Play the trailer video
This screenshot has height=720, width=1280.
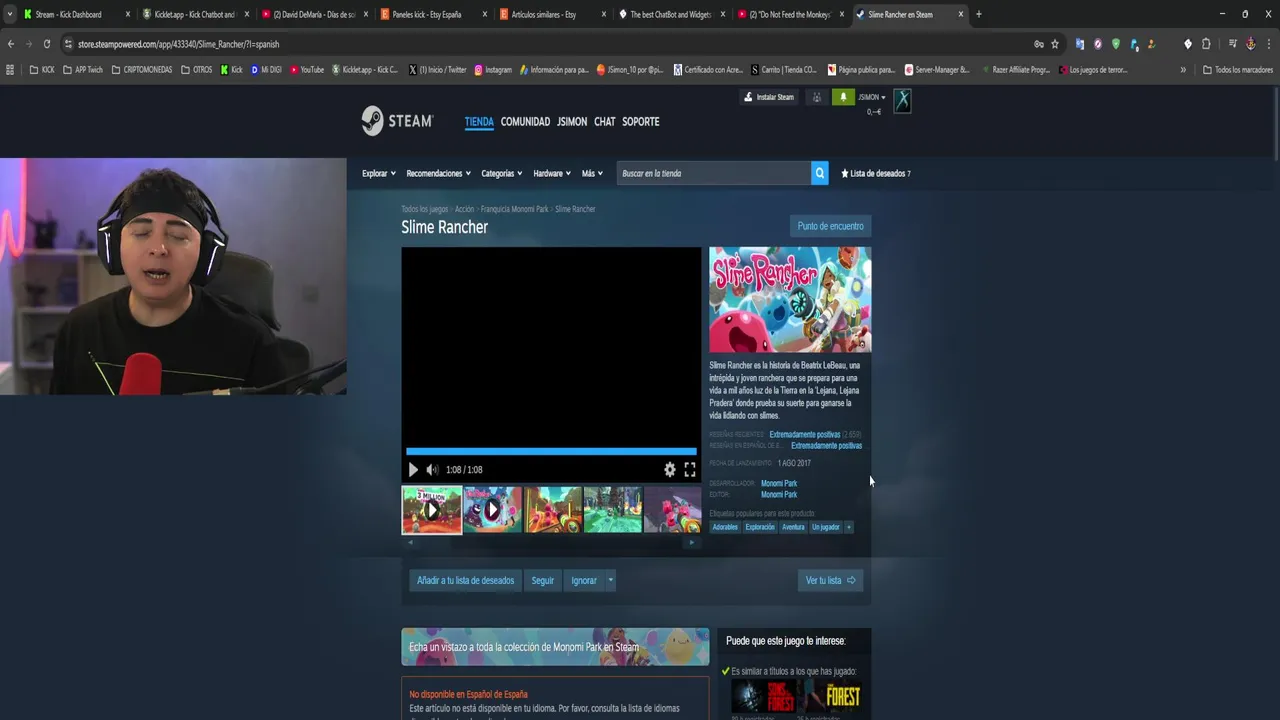[x=413, y=470]
